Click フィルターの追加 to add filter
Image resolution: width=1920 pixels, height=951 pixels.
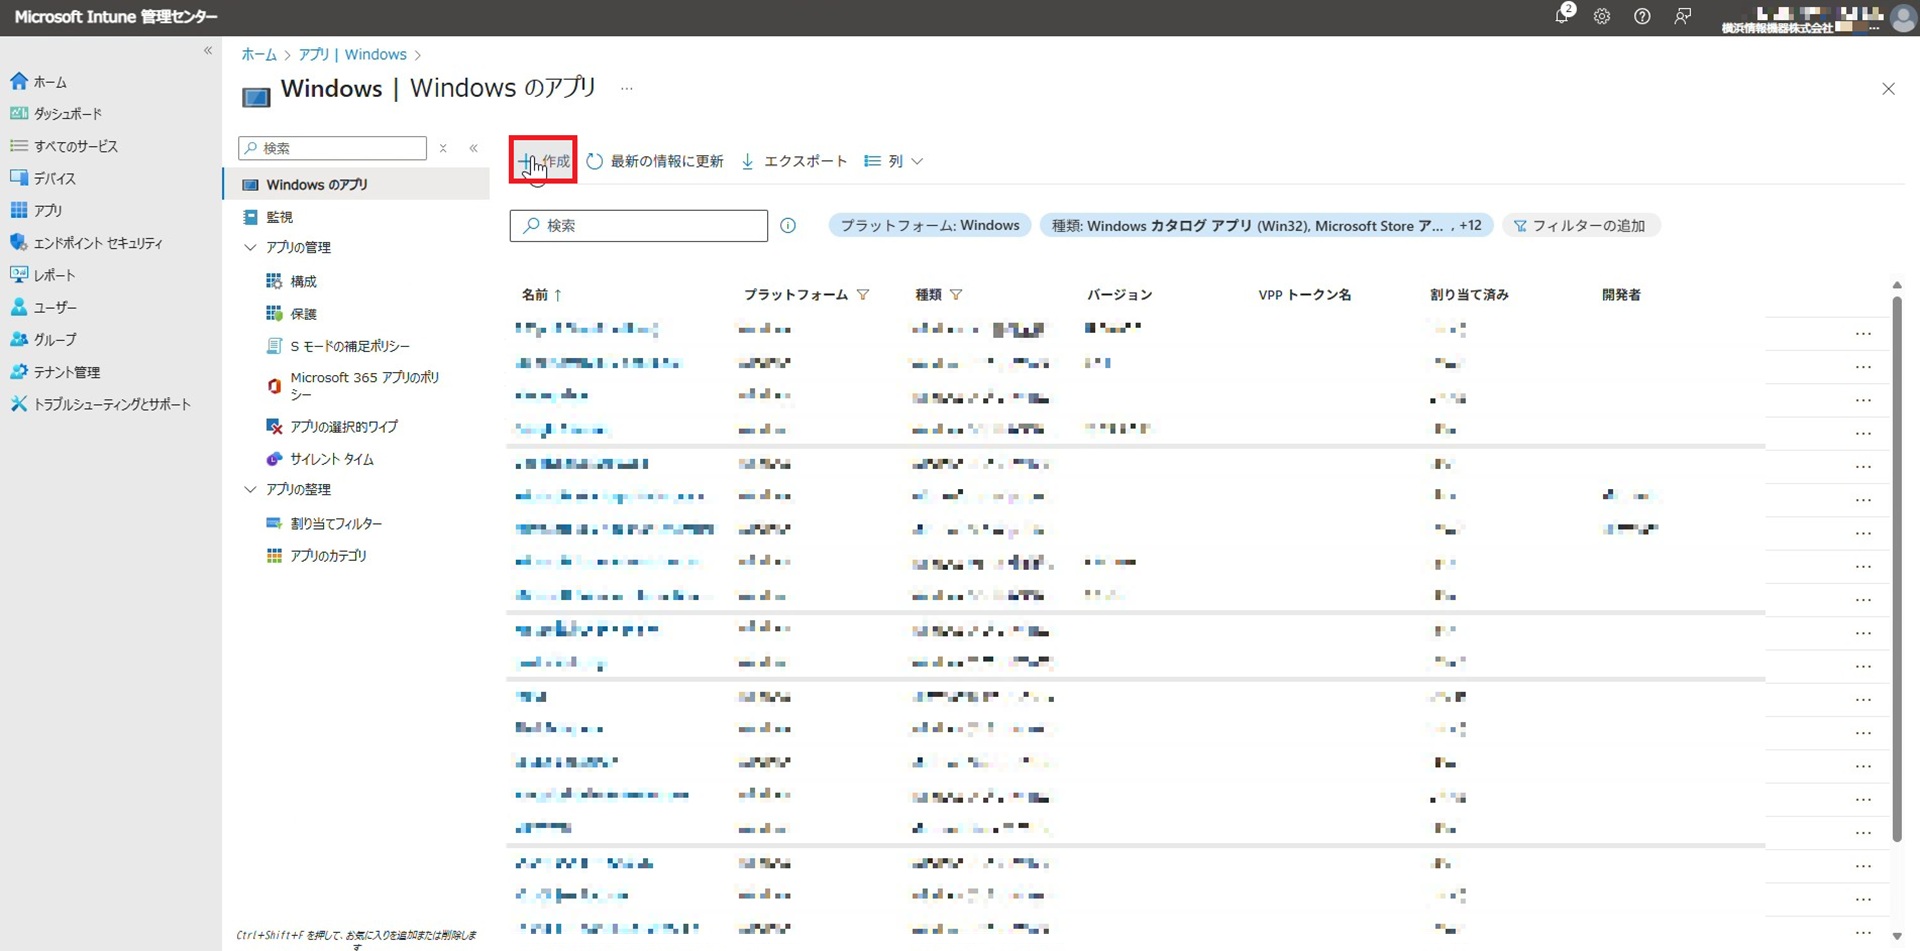[x=1580, y=226]
